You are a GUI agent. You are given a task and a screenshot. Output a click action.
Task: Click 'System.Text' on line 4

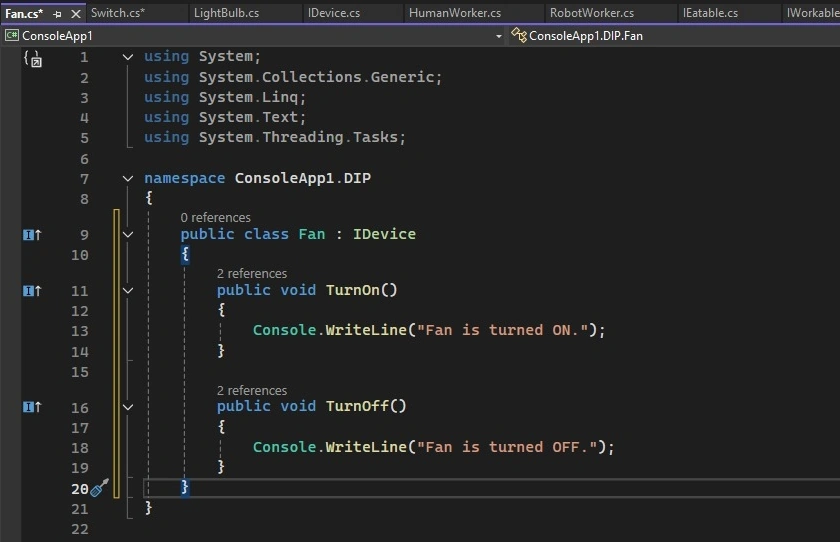point(248,117)
